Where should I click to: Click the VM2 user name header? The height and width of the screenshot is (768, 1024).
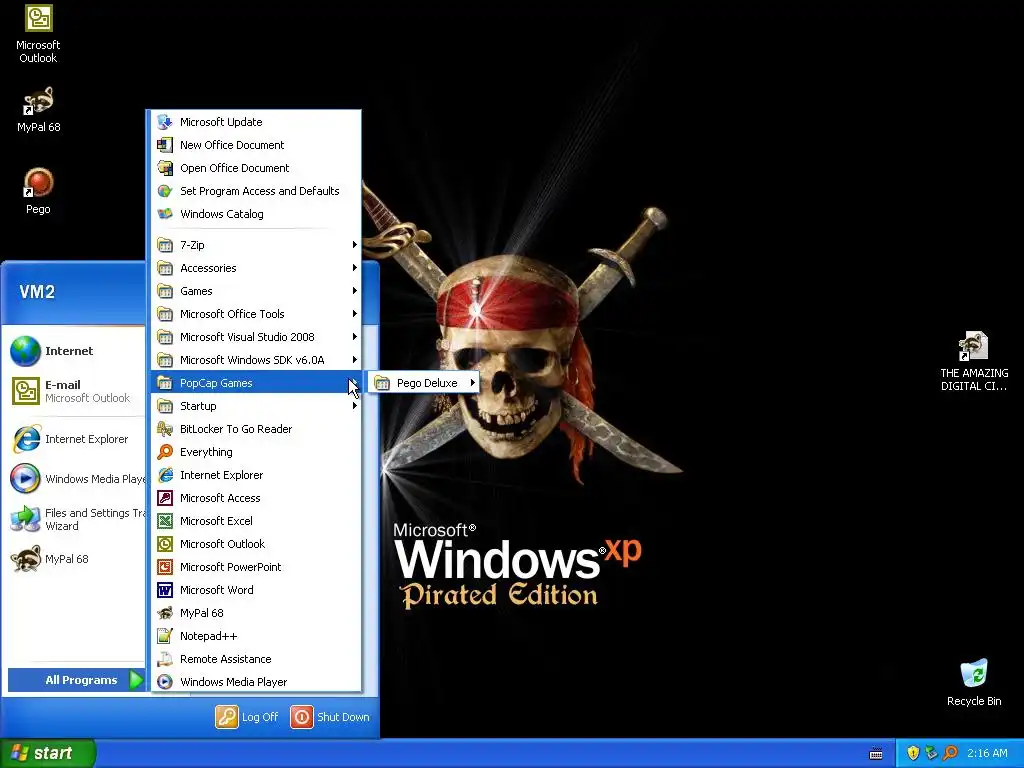pos(37,291)
